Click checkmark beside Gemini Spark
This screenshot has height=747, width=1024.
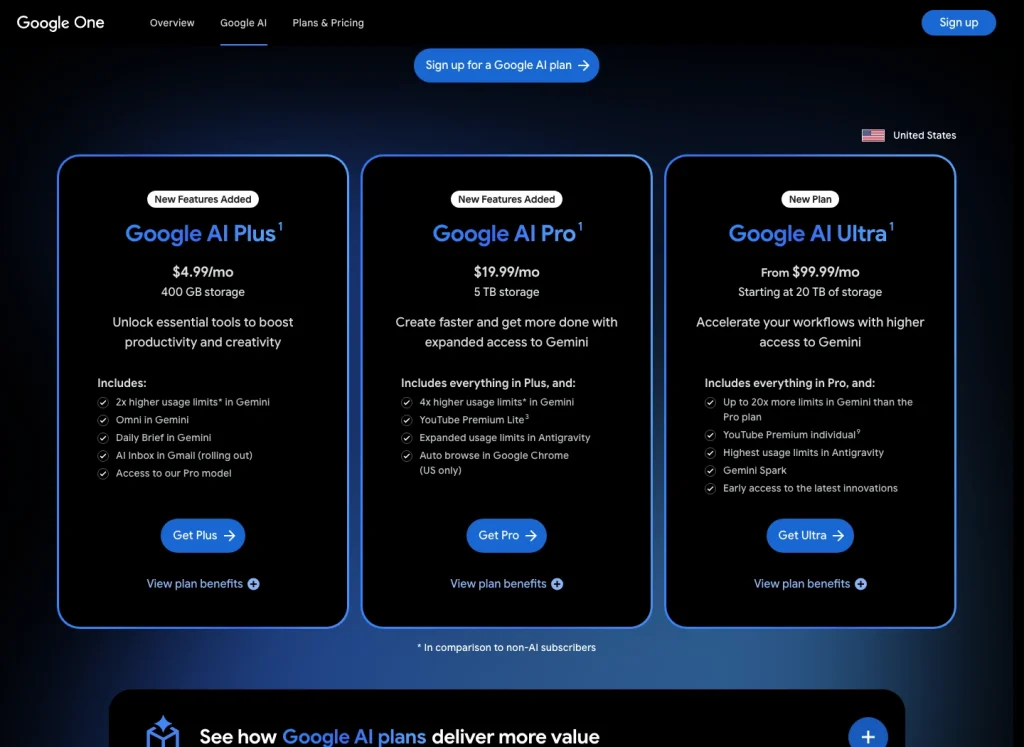(711, 471)
